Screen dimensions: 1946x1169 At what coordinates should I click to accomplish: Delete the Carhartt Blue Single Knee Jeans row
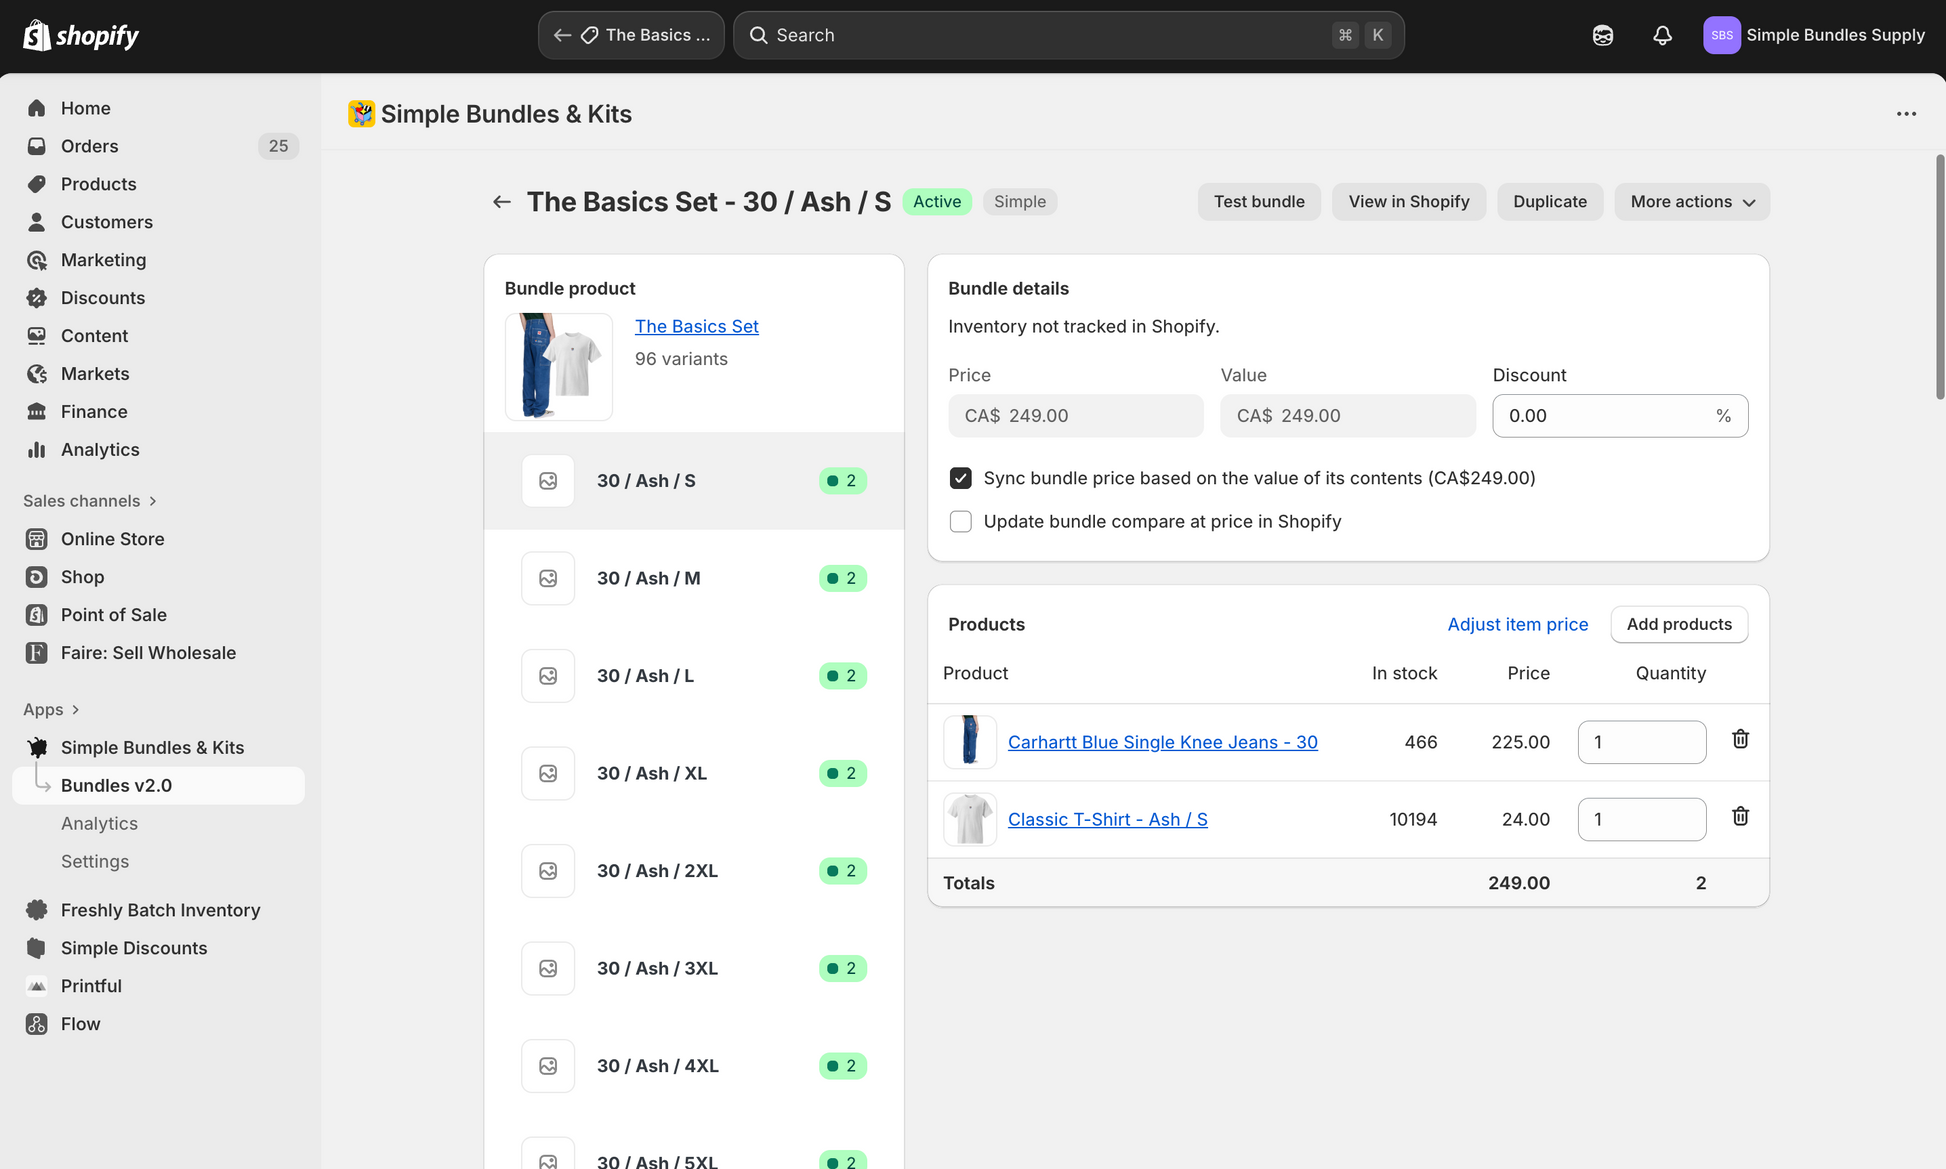click(x=1740, y=739)
